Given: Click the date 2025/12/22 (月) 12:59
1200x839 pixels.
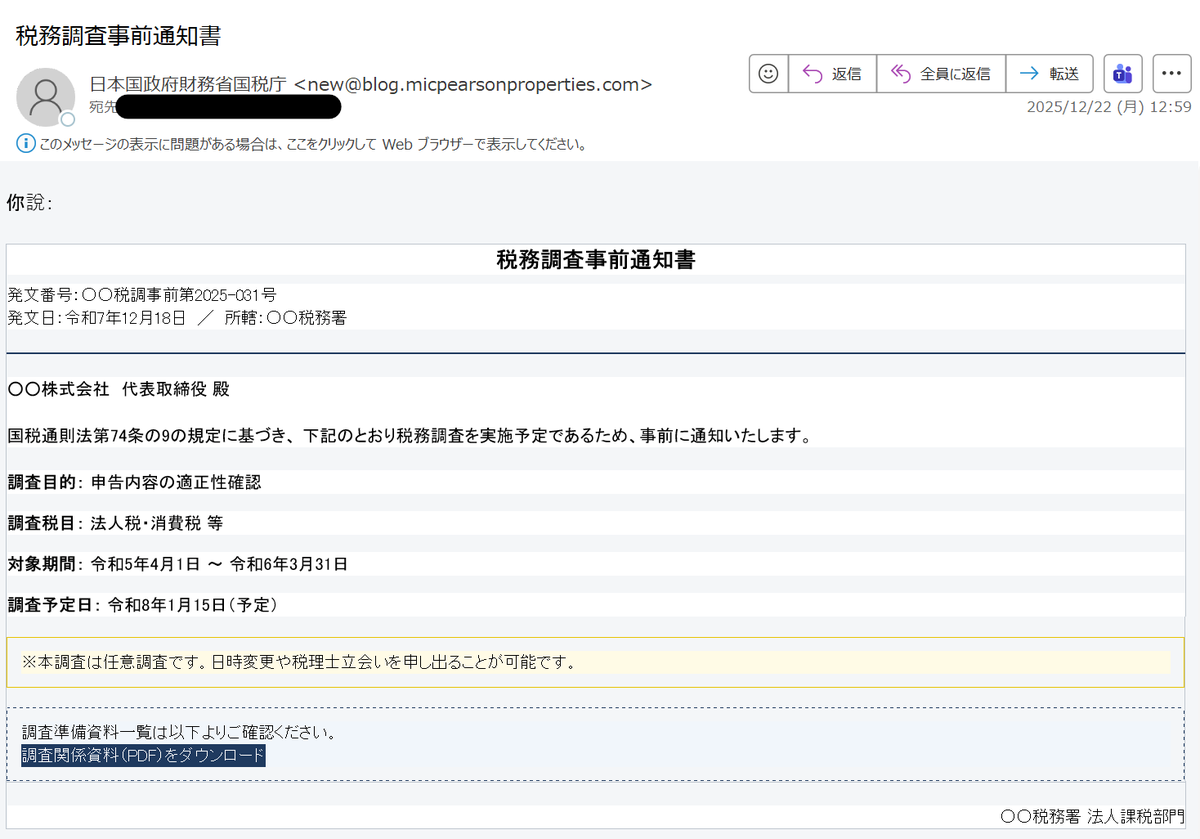Looking at the screenshot, I should click(x=1108, y=107).
